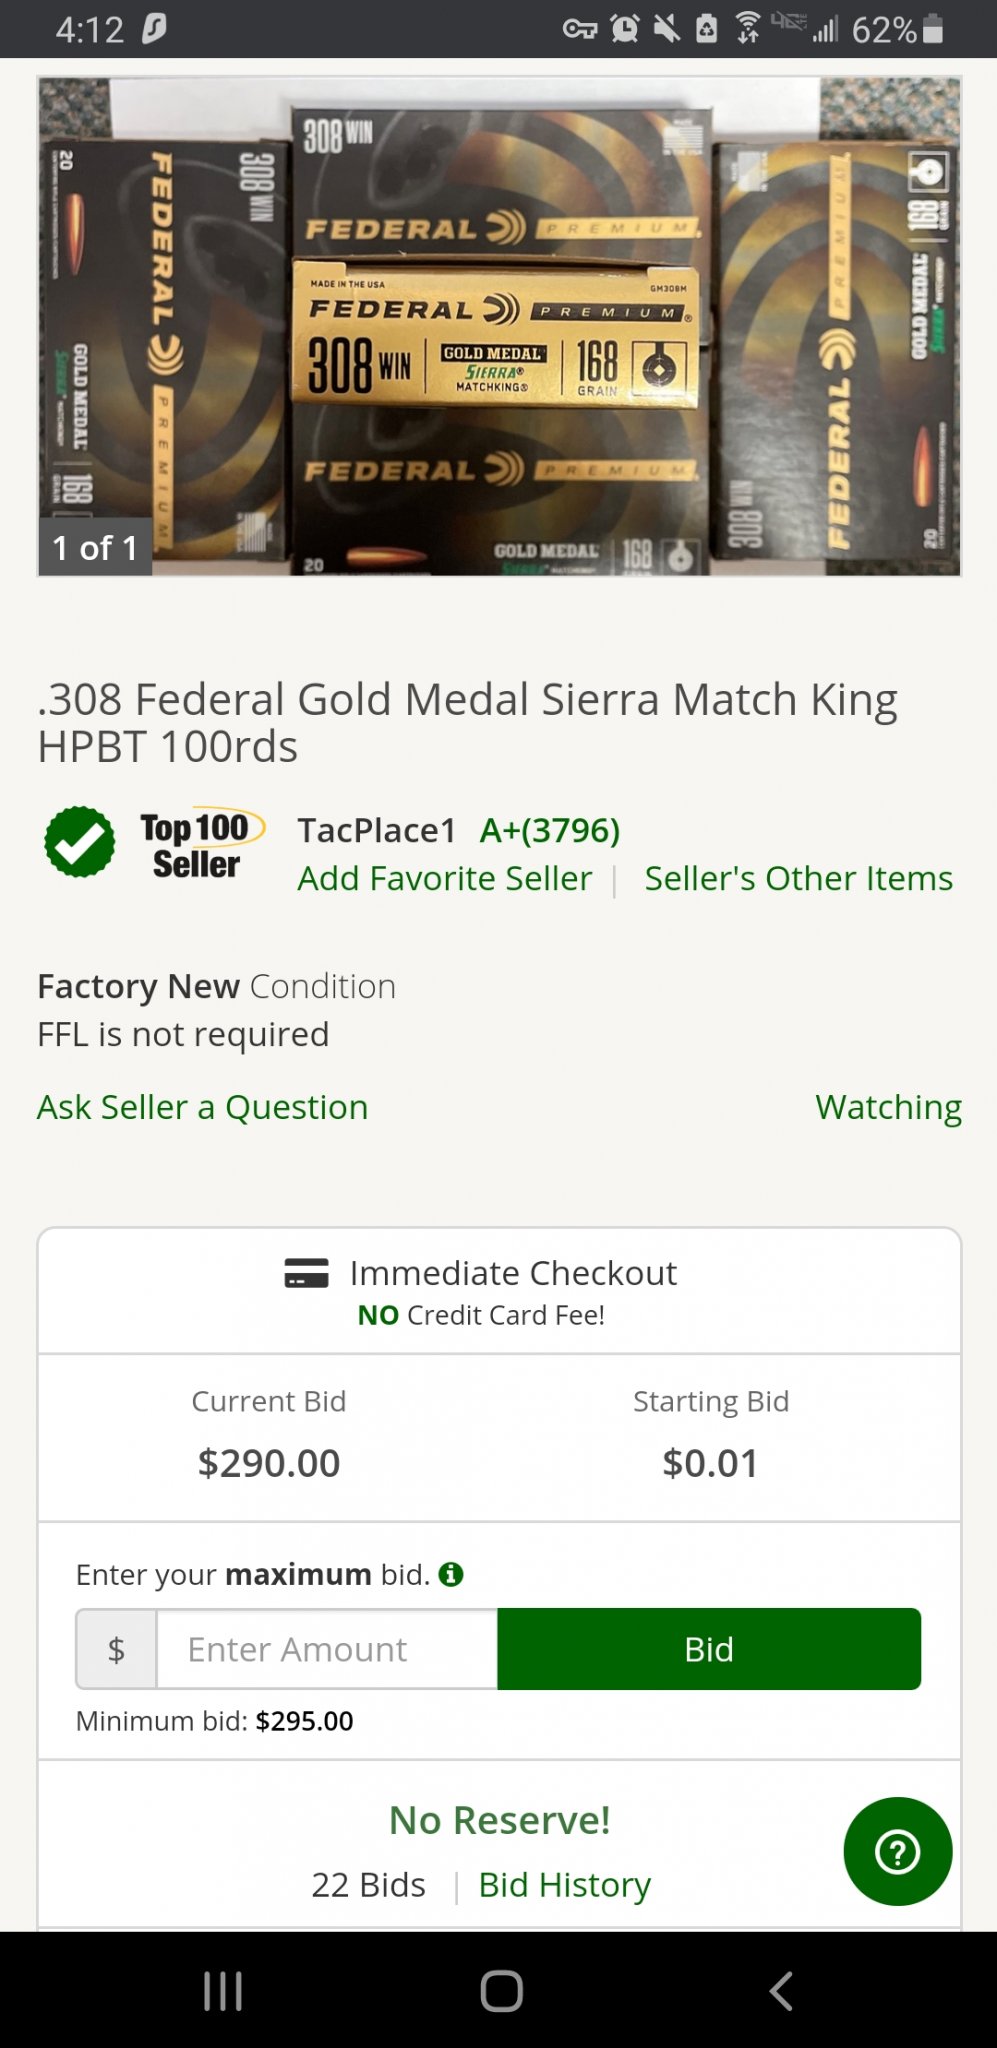Focus the Enter Amount bid field

click(326, 1649)
